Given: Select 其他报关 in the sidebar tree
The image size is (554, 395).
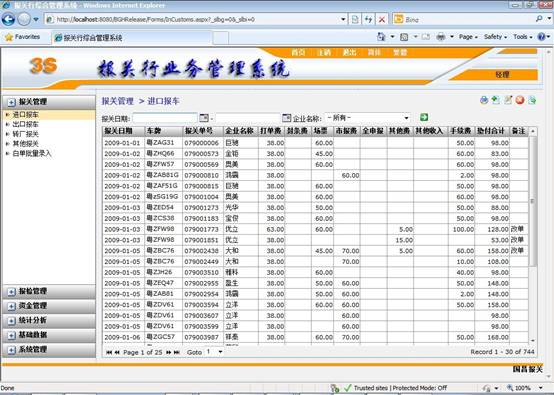Looking at the screenshot, I should 25,144.
